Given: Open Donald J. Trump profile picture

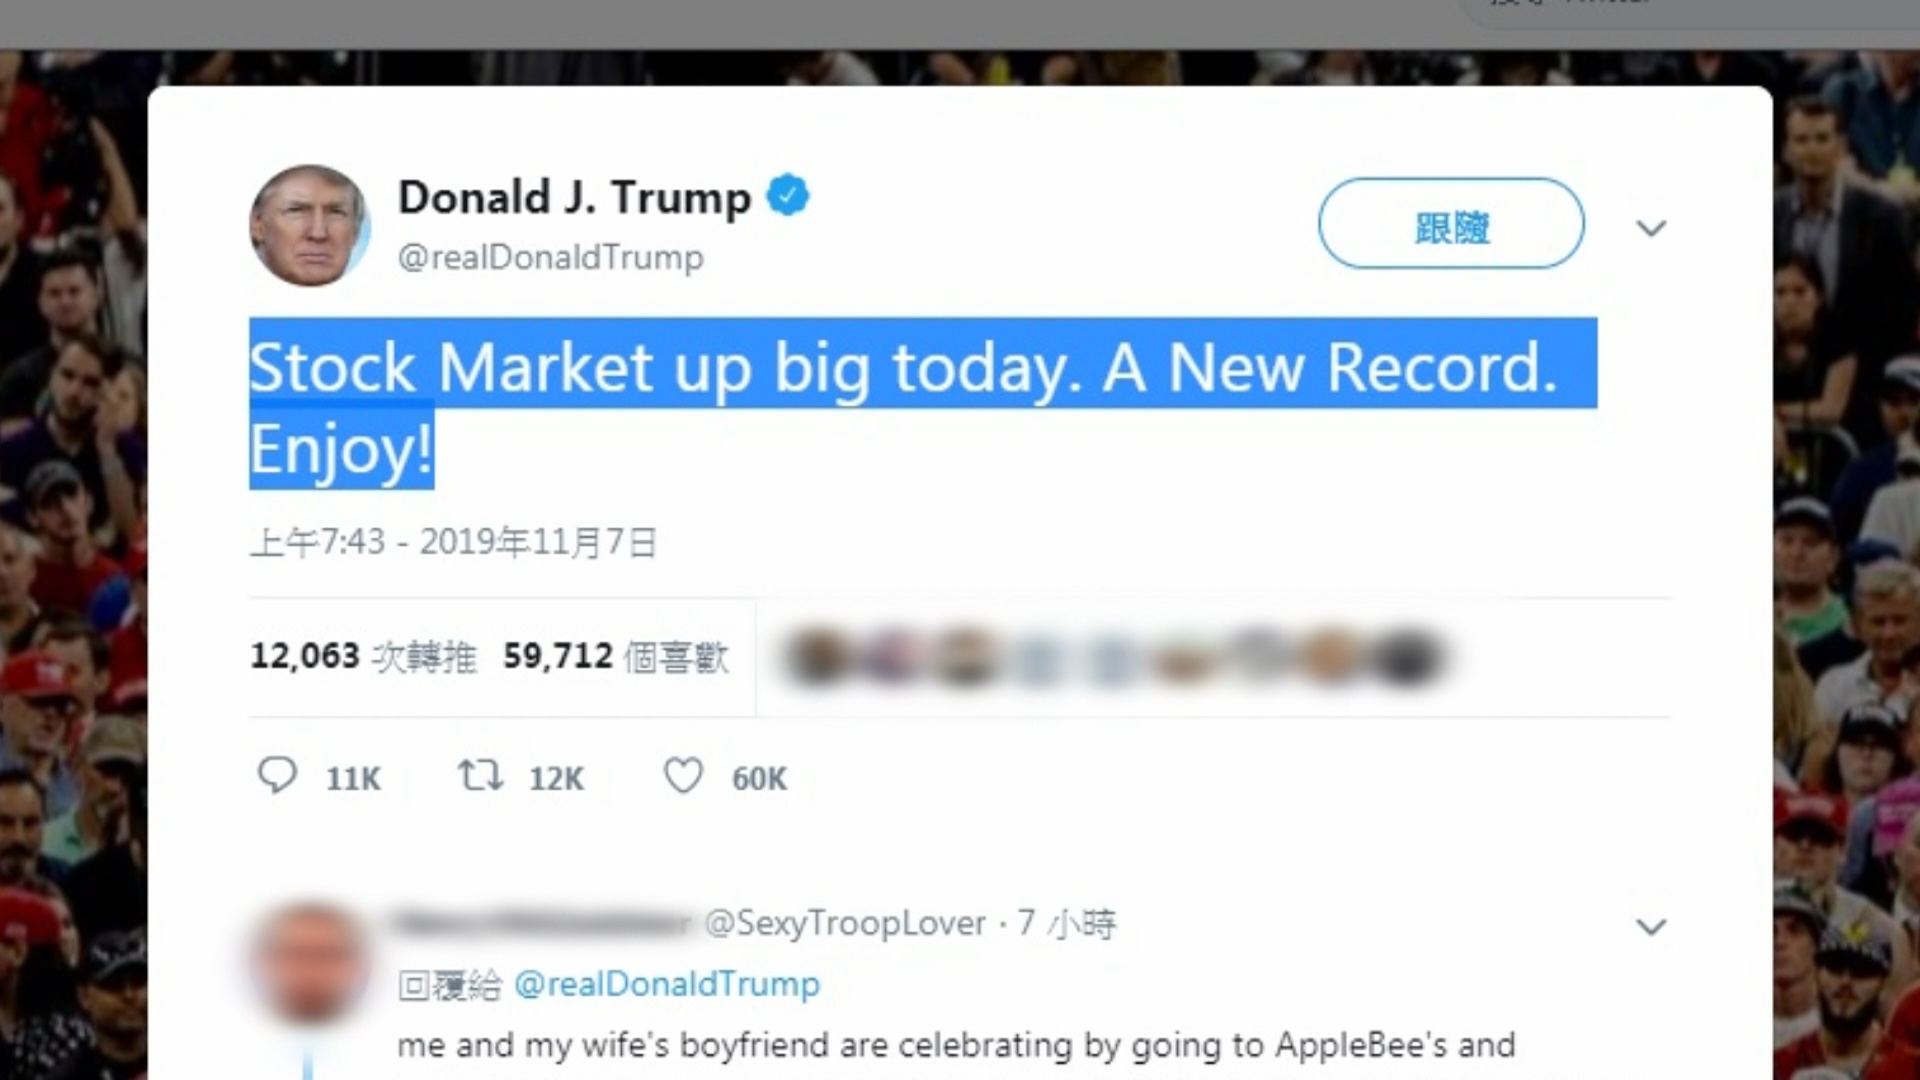Looking at the screenshot, I should pyautogui.click(x=309, y=226).
